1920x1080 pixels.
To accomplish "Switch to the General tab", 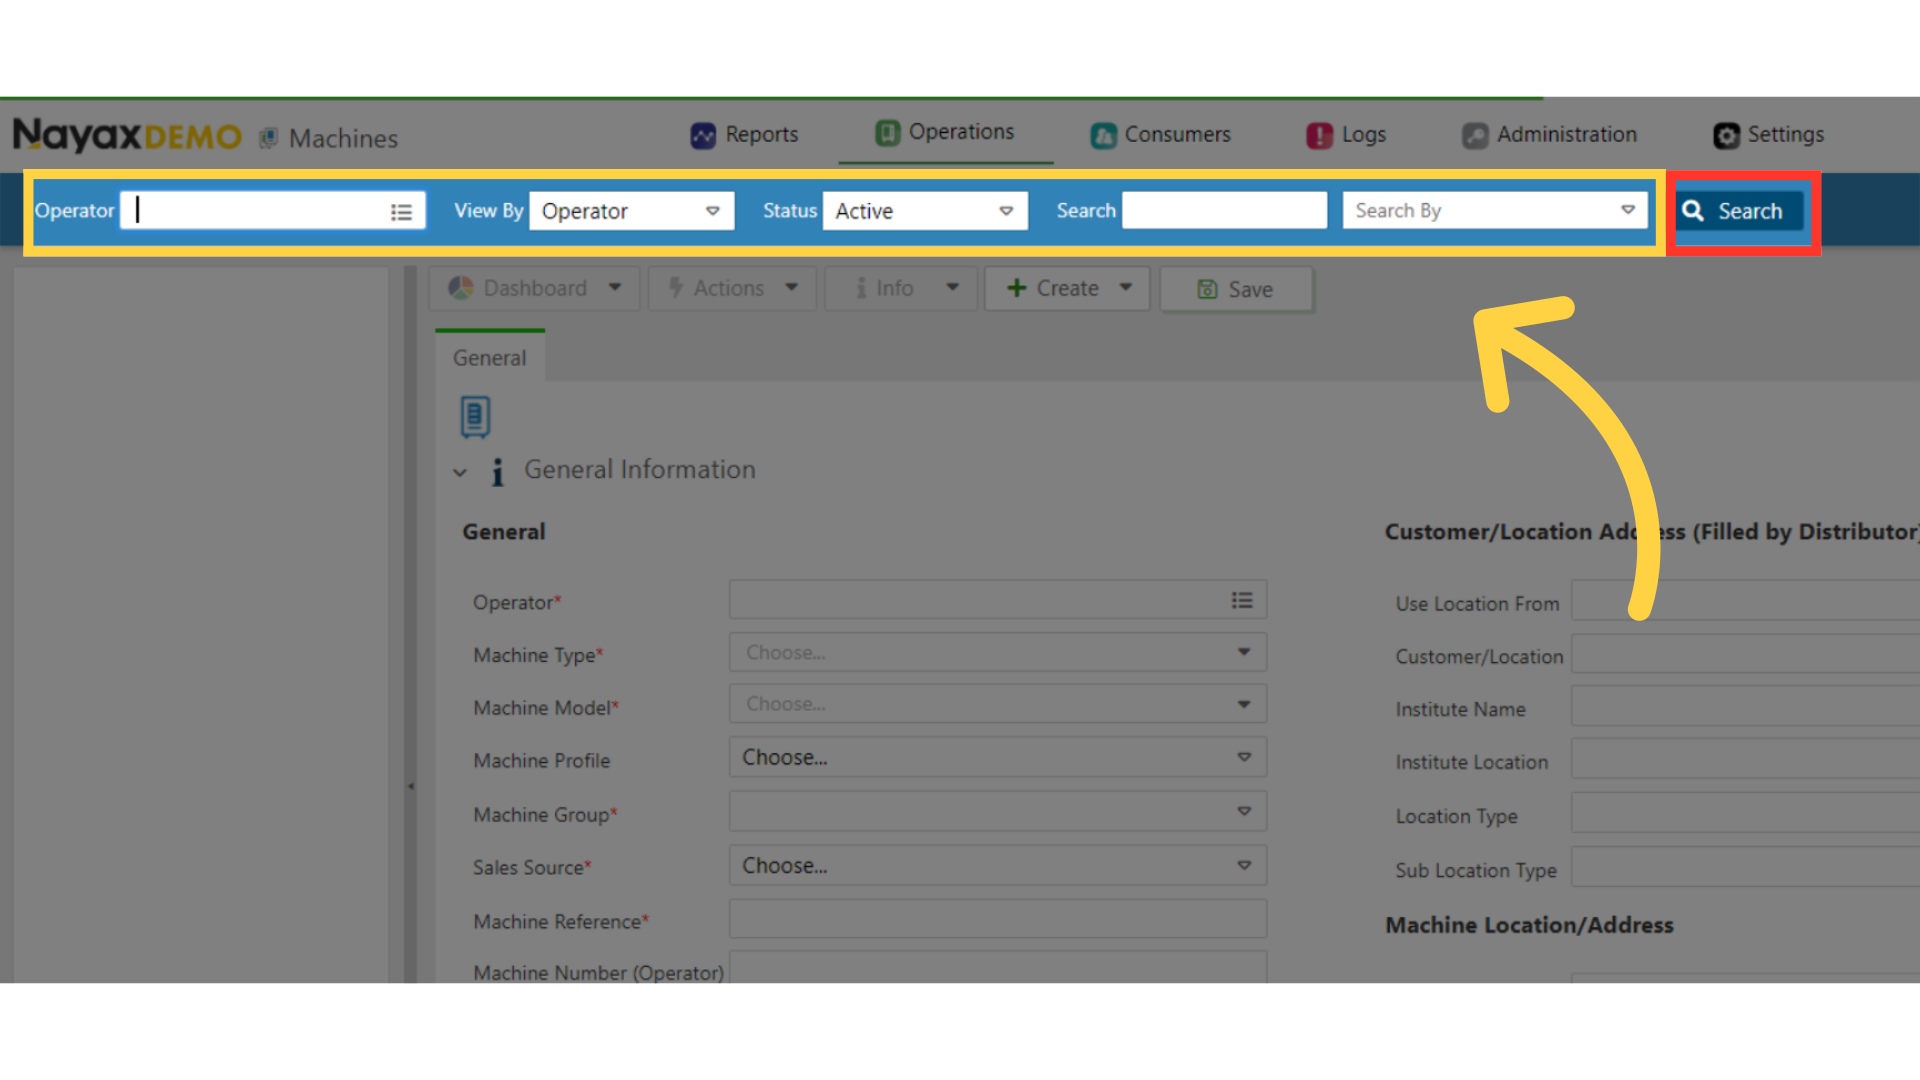I will pos(489,358).
